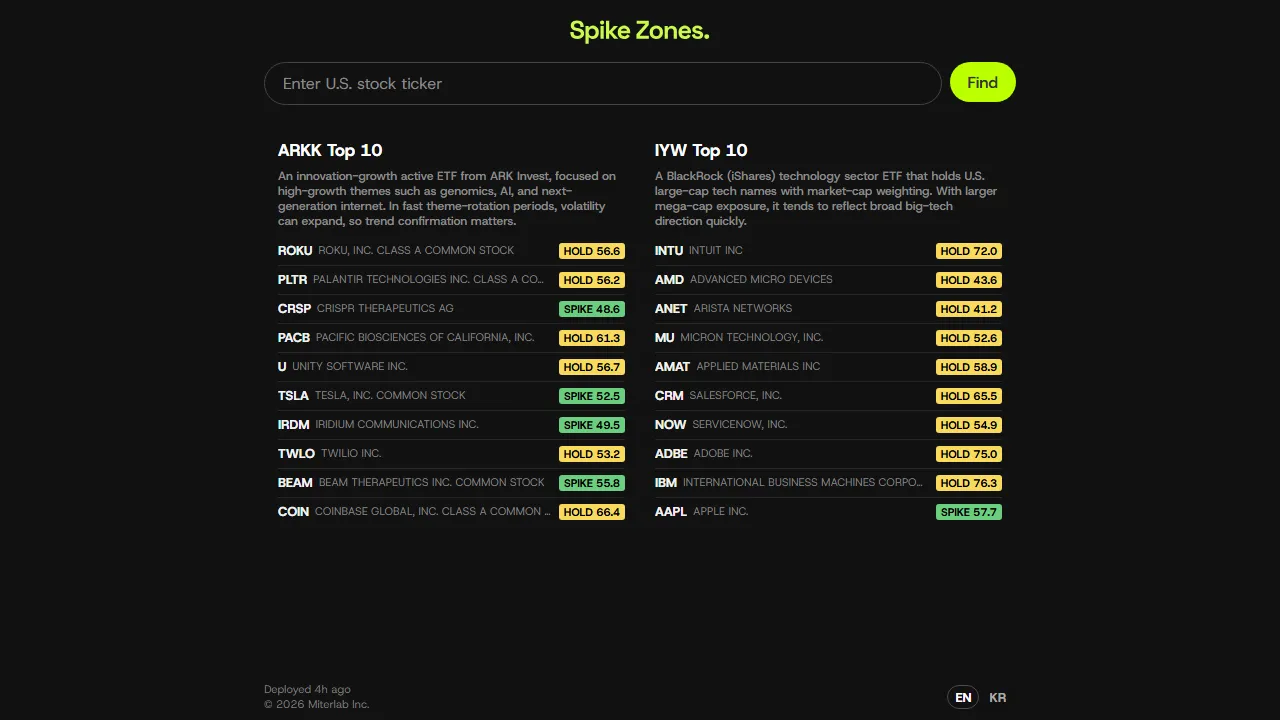Select the EN language option
Image resolution: width=1280 pixels, height=720 pixels.
[962, 697]
